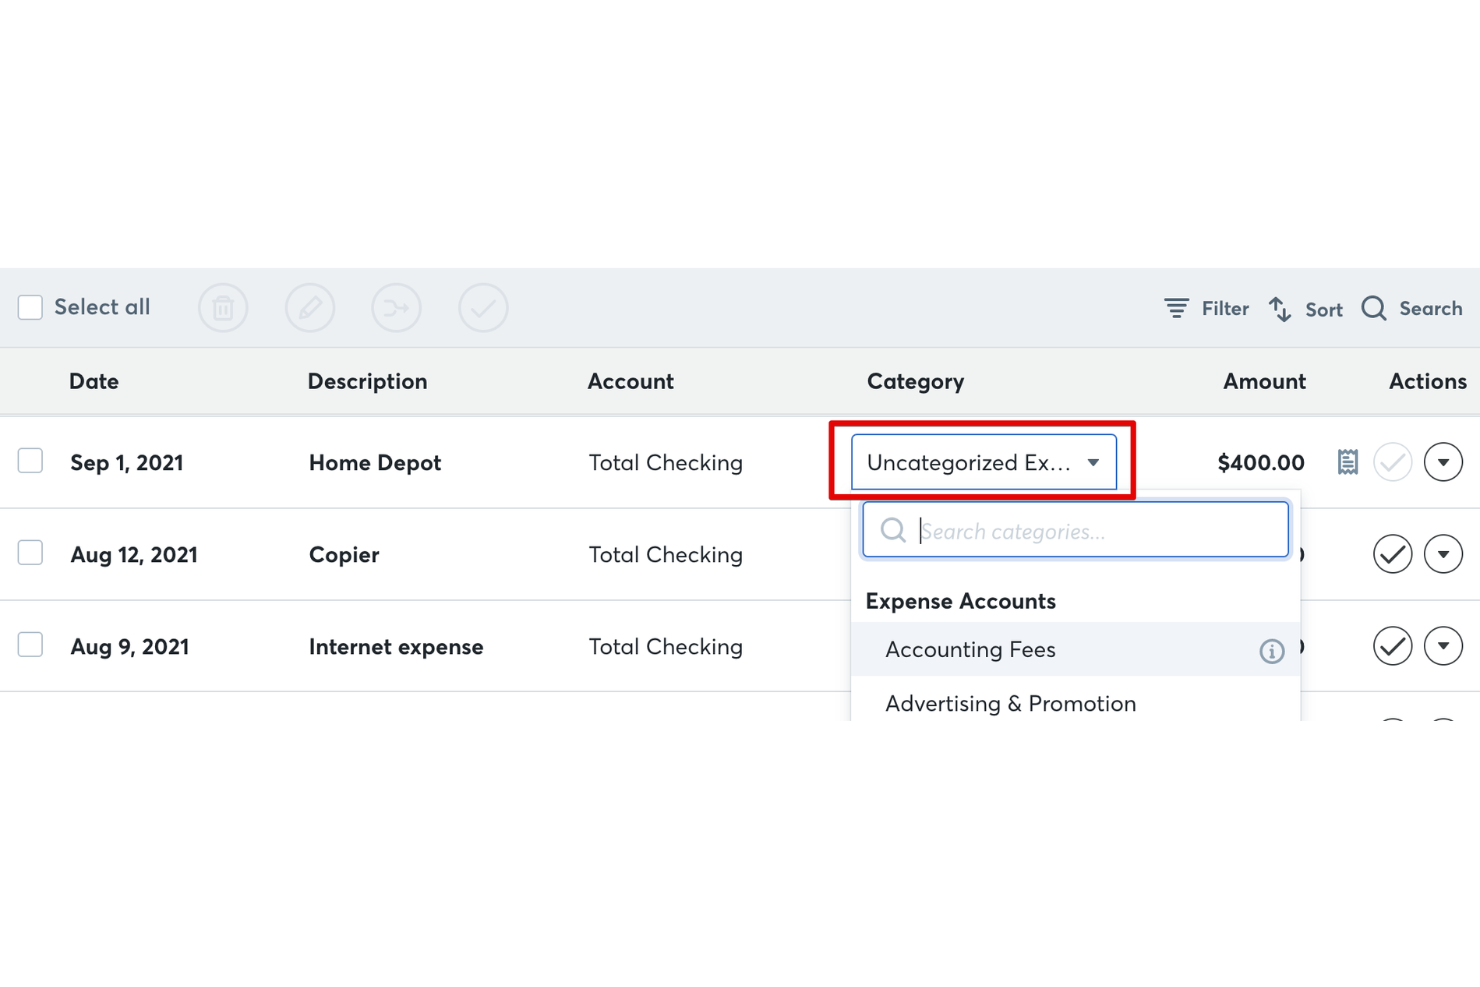
Task: Open the Sort menu
Action: (1305, 308)
